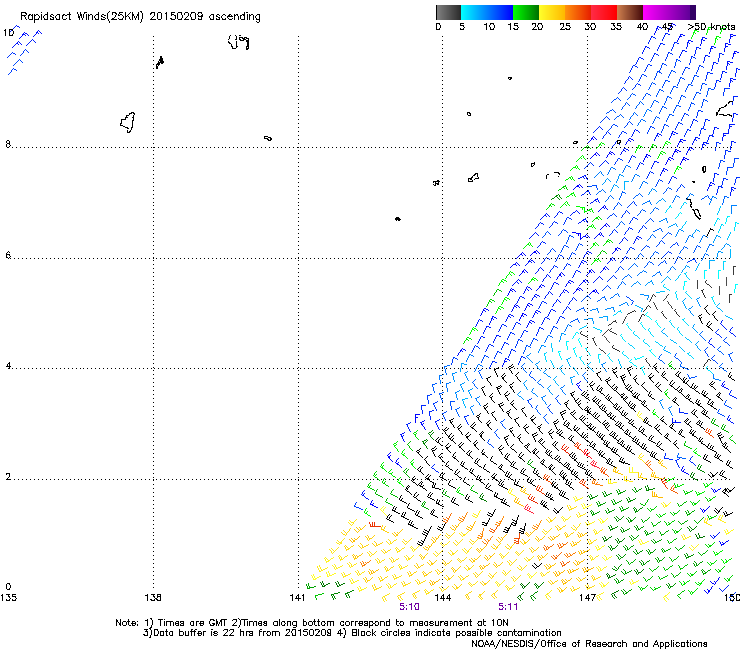
Task: Click longitude label 138
Action: pyautogui.click(x=153, y=598)
